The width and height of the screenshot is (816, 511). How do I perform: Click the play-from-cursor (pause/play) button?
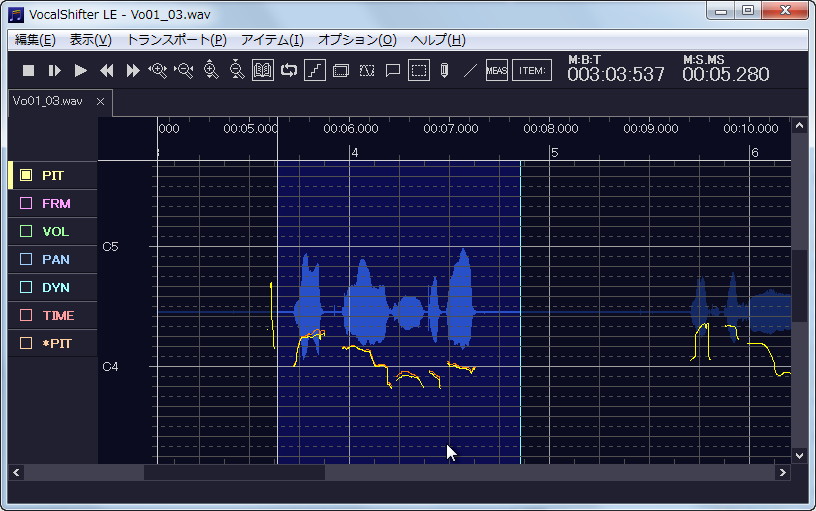pos(55,70)
